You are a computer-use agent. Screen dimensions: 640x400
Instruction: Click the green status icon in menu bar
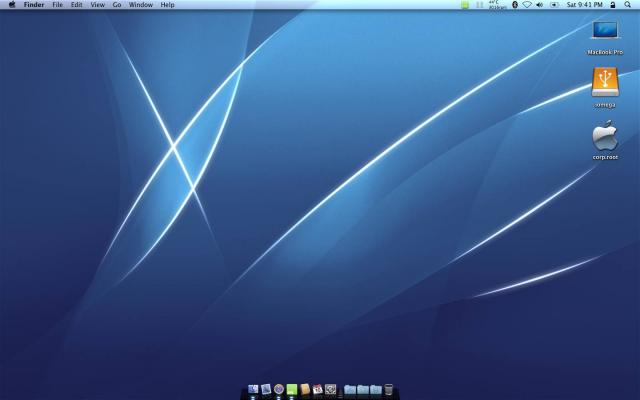(x=465, y=5)
